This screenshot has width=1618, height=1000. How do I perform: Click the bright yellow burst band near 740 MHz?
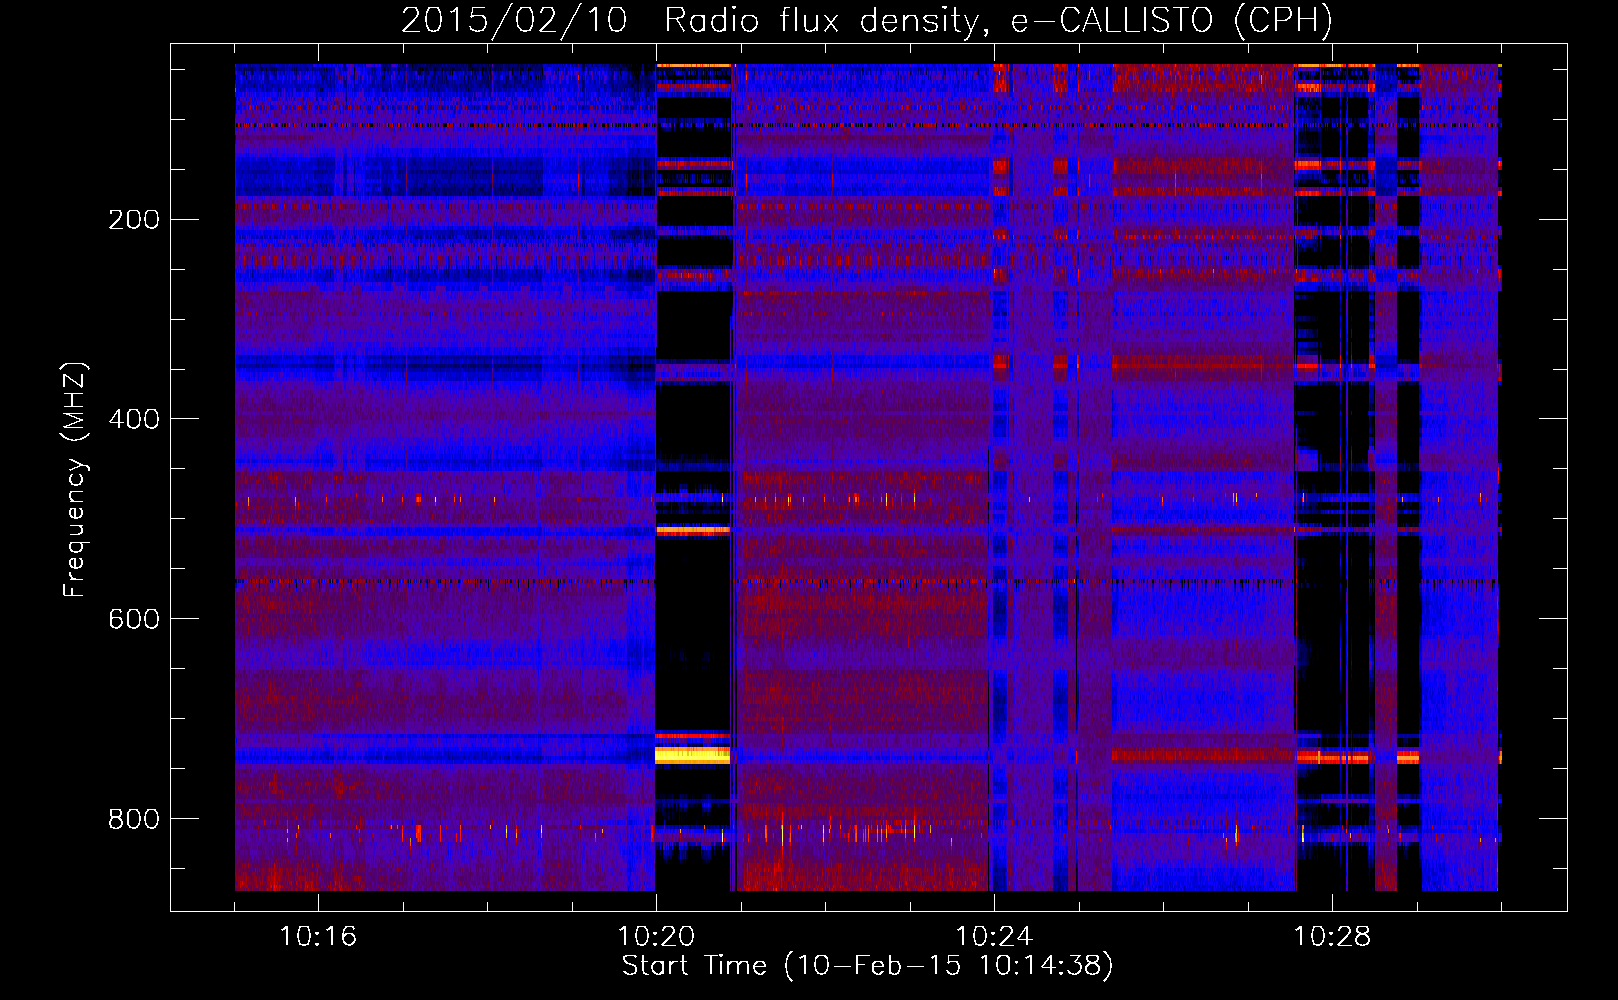[x=693, y=755]
